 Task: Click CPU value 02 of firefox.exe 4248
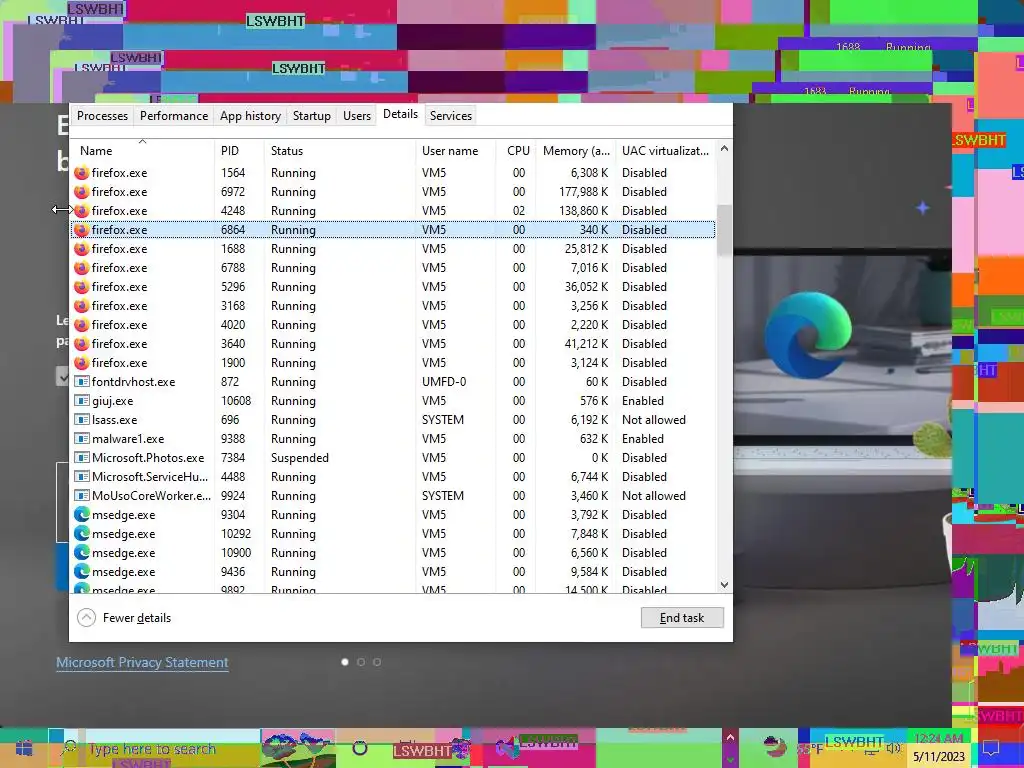519,211
